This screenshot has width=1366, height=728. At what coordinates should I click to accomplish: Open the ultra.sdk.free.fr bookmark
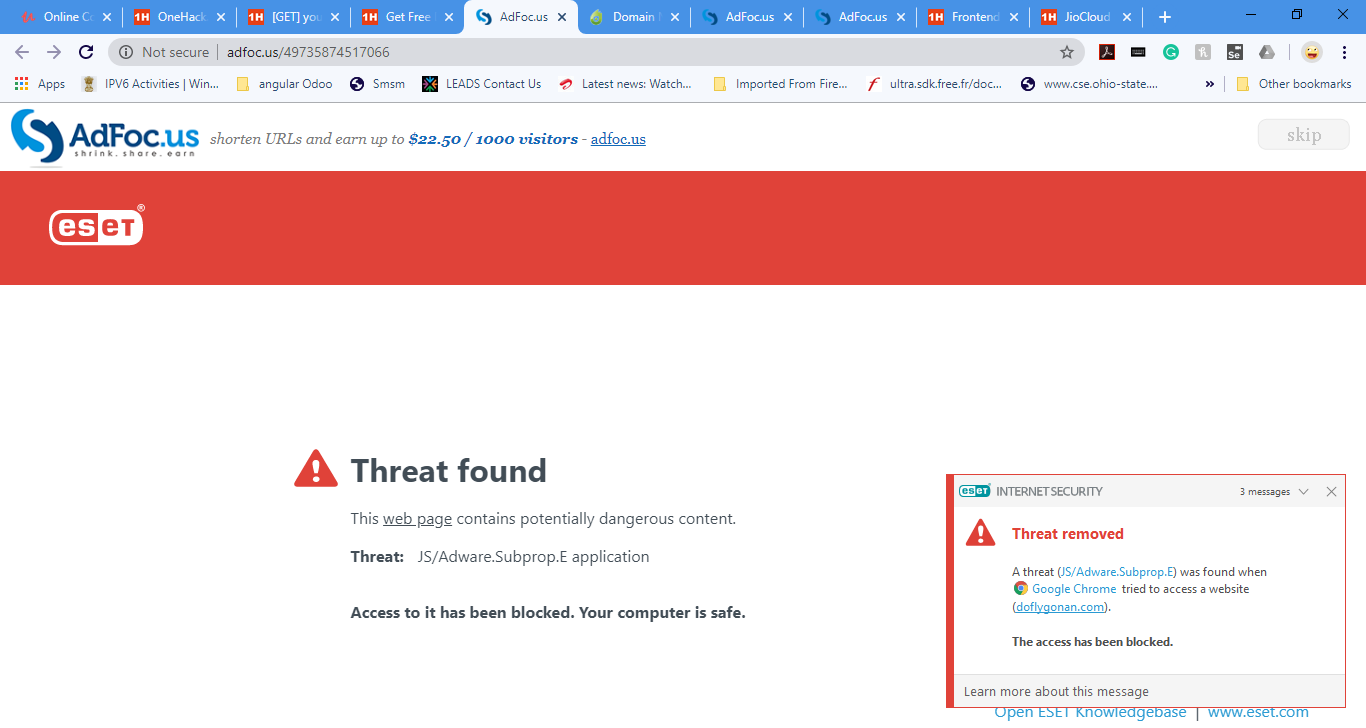click(x=934, y=84)
